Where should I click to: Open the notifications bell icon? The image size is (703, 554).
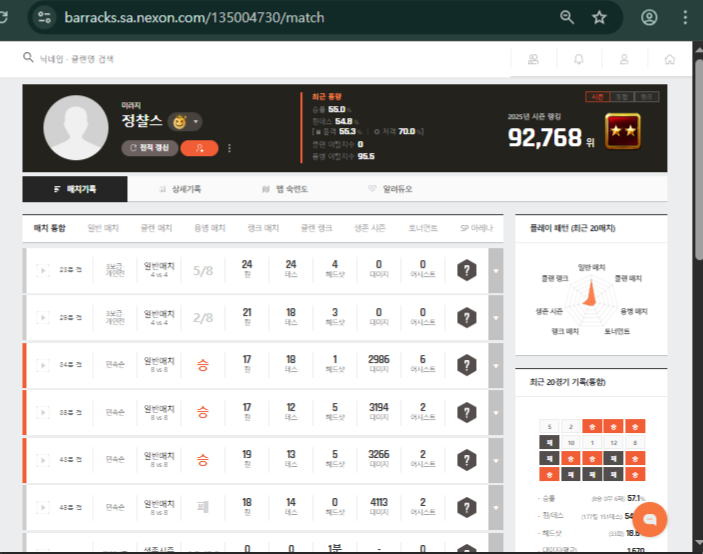pyautogui.click(x=578, y=59)
